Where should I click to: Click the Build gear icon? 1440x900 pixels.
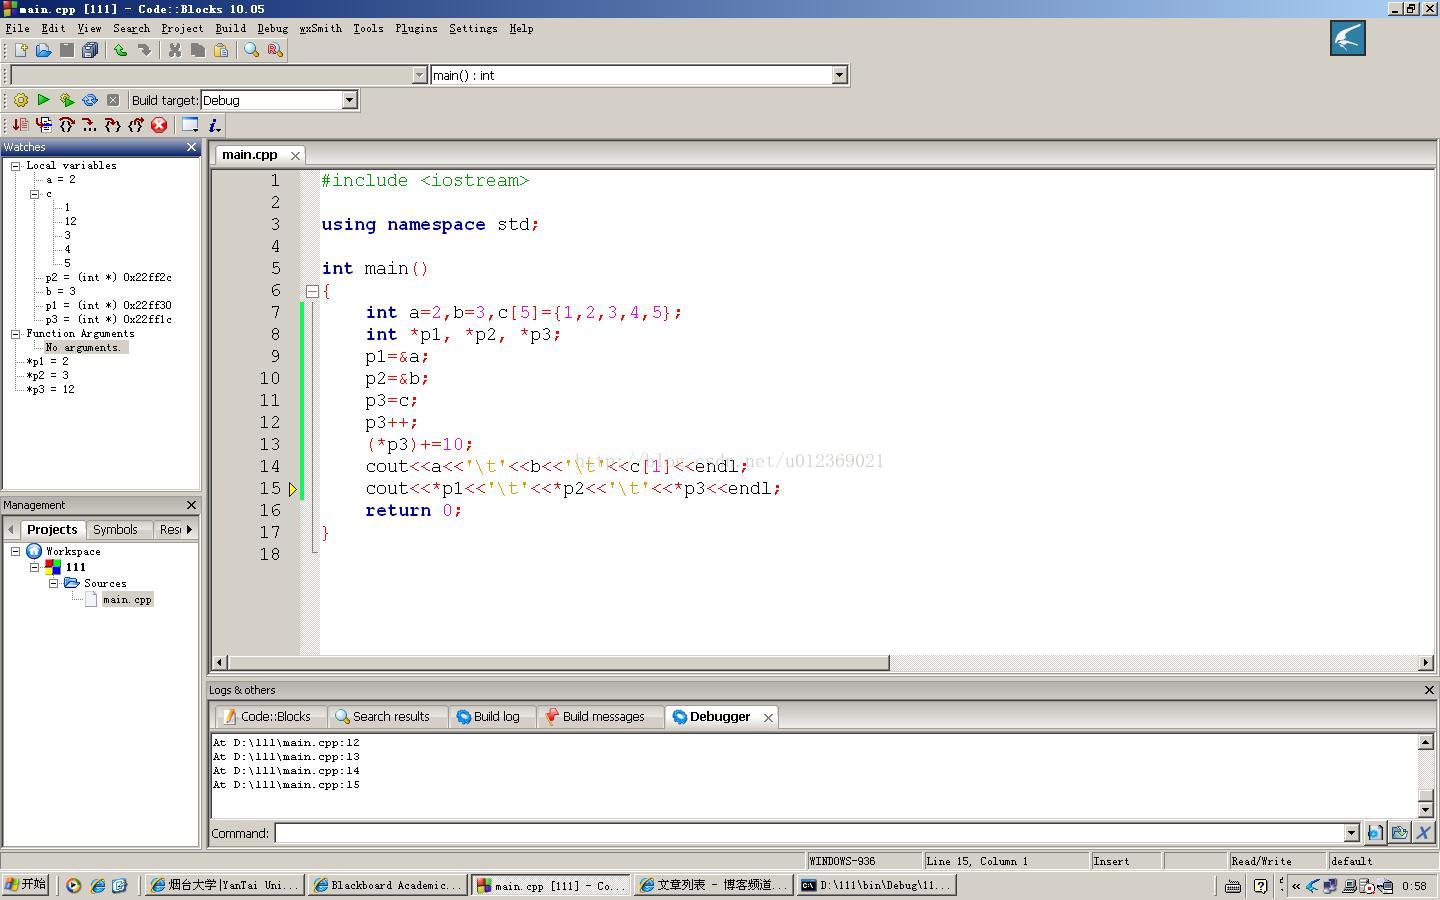(20, 100)
